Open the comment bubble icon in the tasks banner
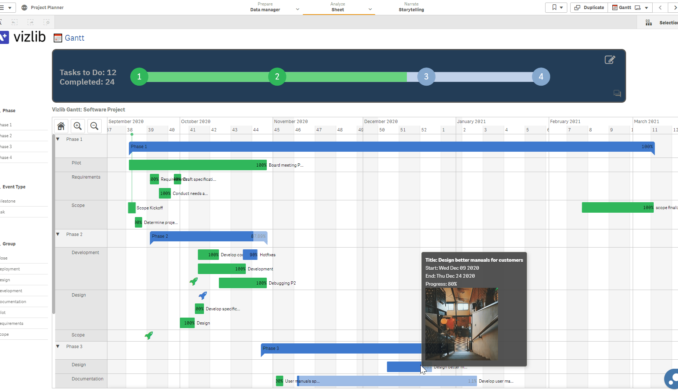This screenshot has height=392, width=678. tap(617, 93)
